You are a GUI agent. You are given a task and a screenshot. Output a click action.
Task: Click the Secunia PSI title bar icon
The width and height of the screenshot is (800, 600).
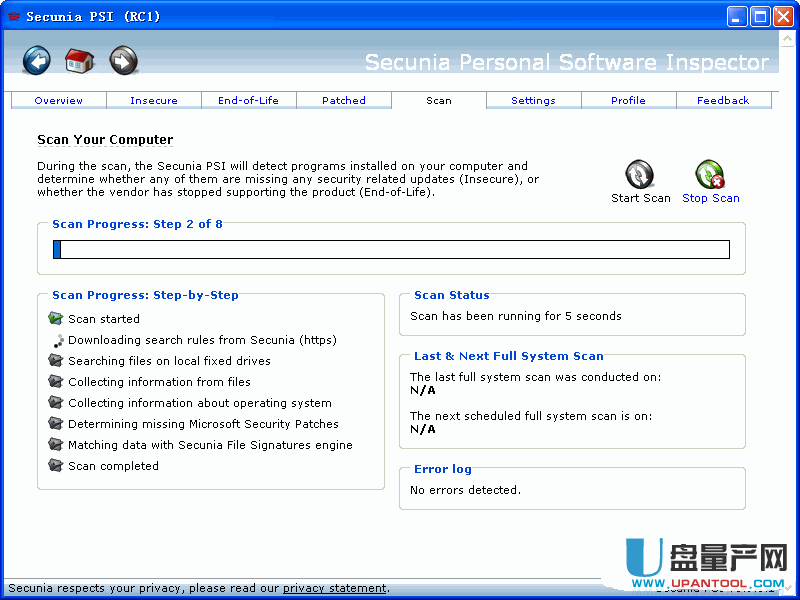14,16
